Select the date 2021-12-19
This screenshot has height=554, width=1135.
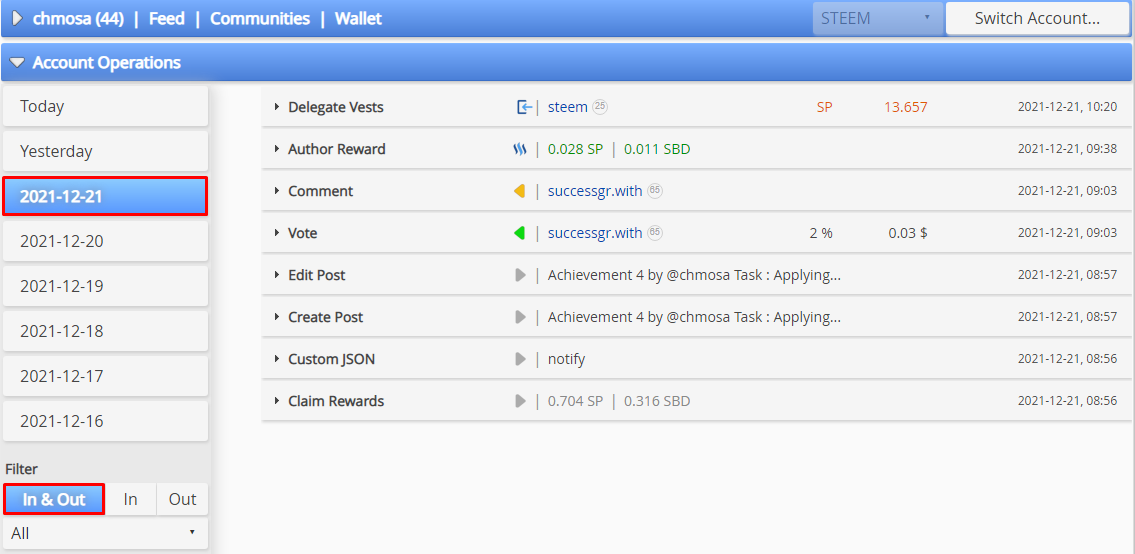coord(105,286)
